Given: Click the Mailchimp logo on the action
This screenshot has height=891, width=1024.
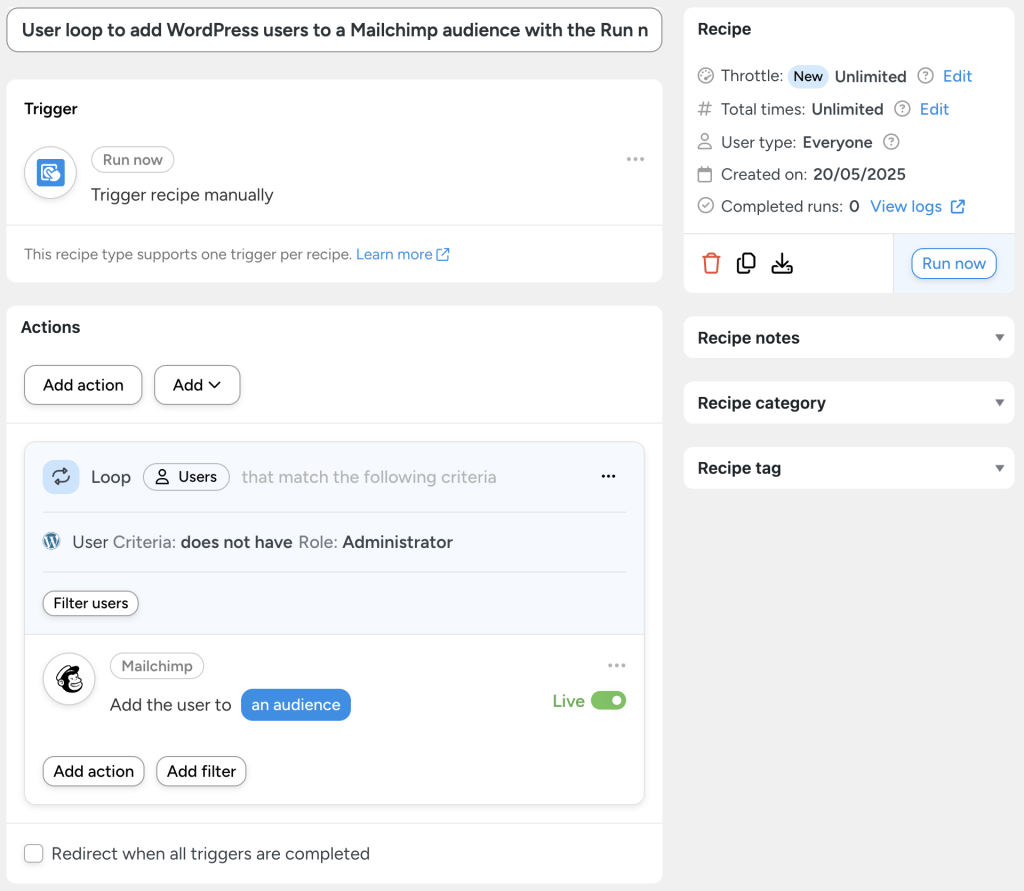Looking at the screenshot, I should tap(68, 679).
